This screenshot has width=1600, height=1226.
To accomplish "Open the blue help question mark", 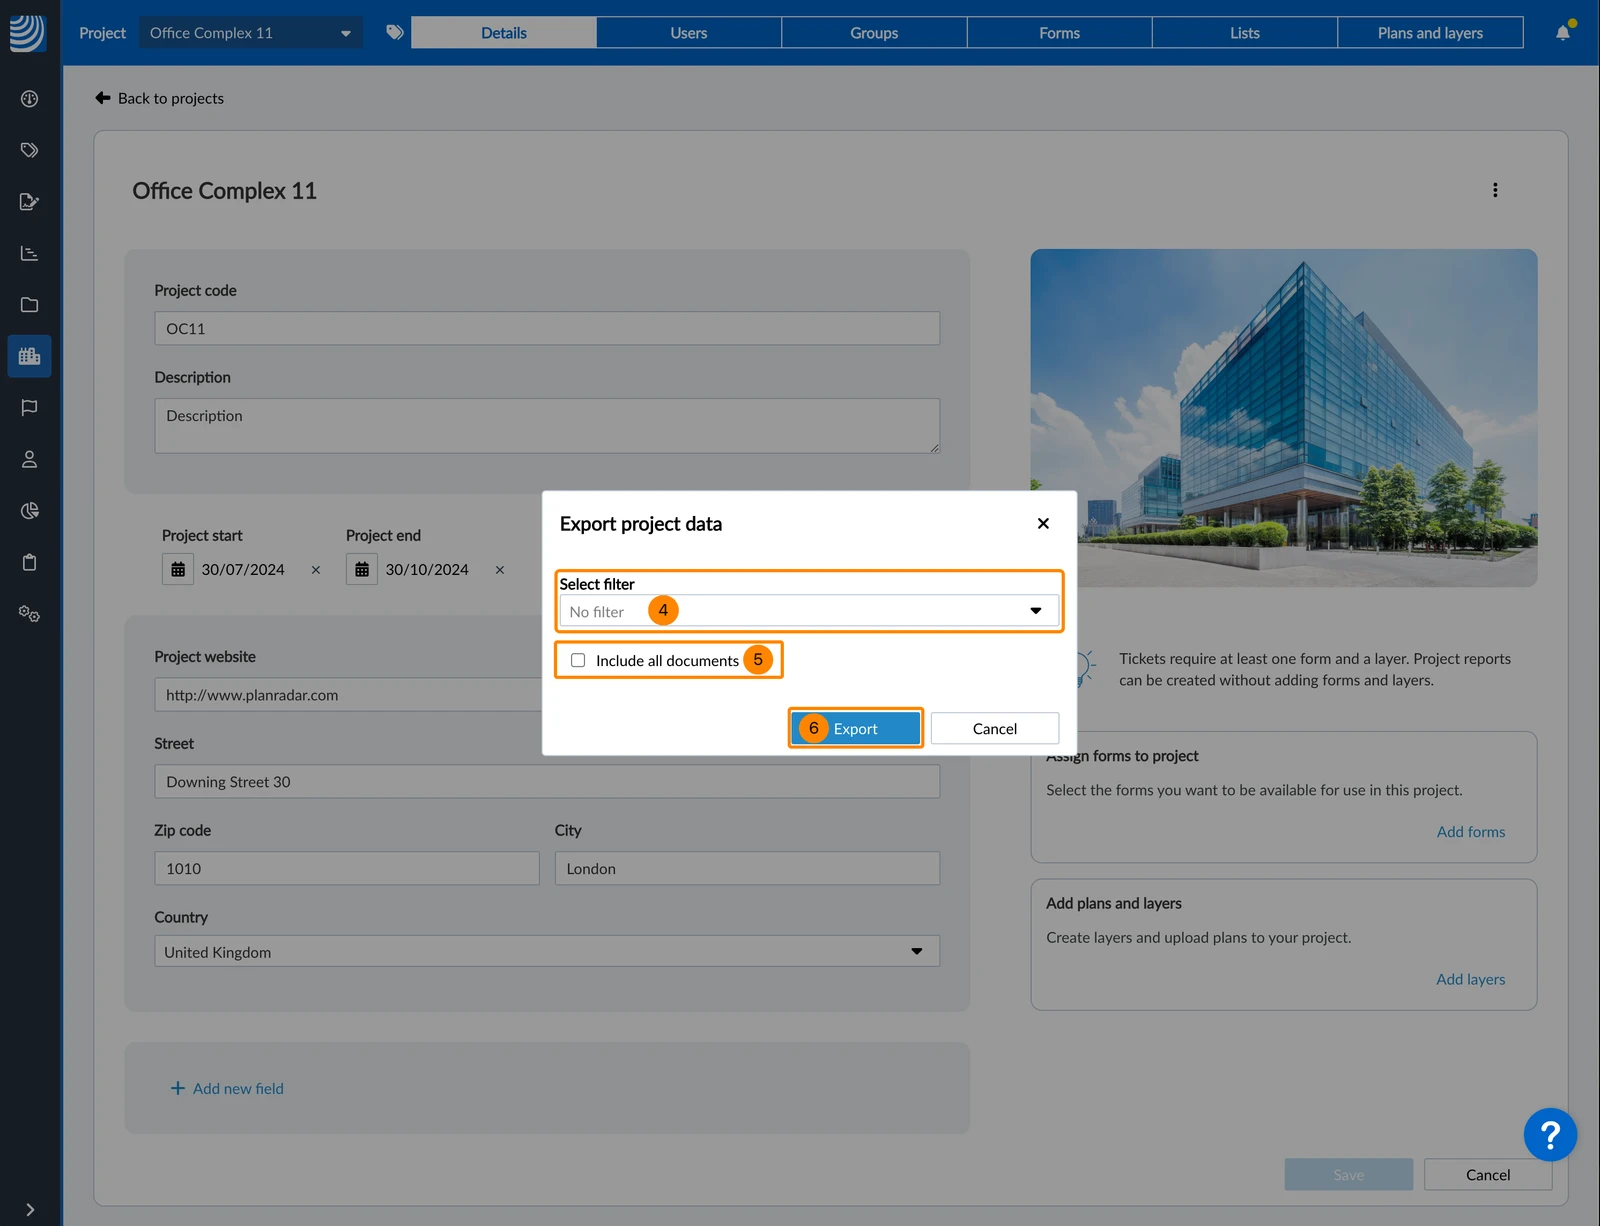I will click(1550, 1135).
